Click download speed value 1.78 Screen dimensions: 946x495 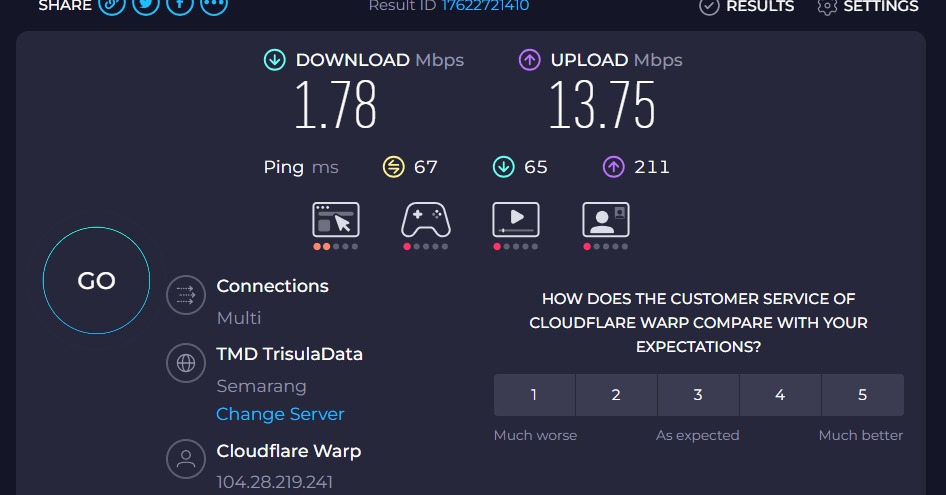335,106
